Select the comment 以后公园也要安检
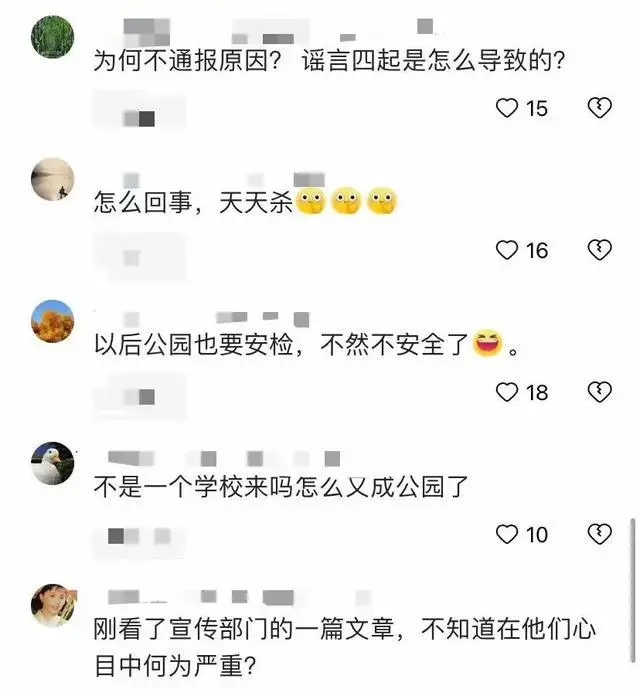 coord(306,344)
